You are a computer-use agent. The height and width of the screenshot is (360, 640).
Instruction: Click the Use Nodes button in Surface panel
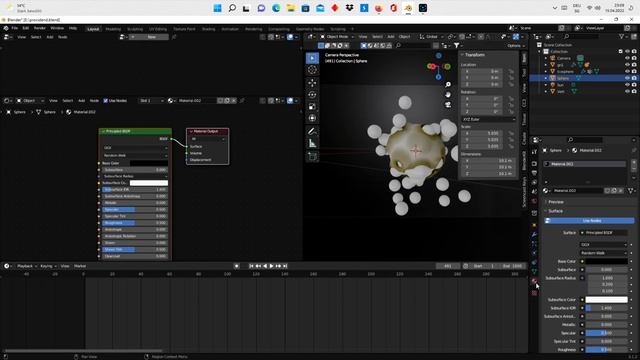coord(589,221)
